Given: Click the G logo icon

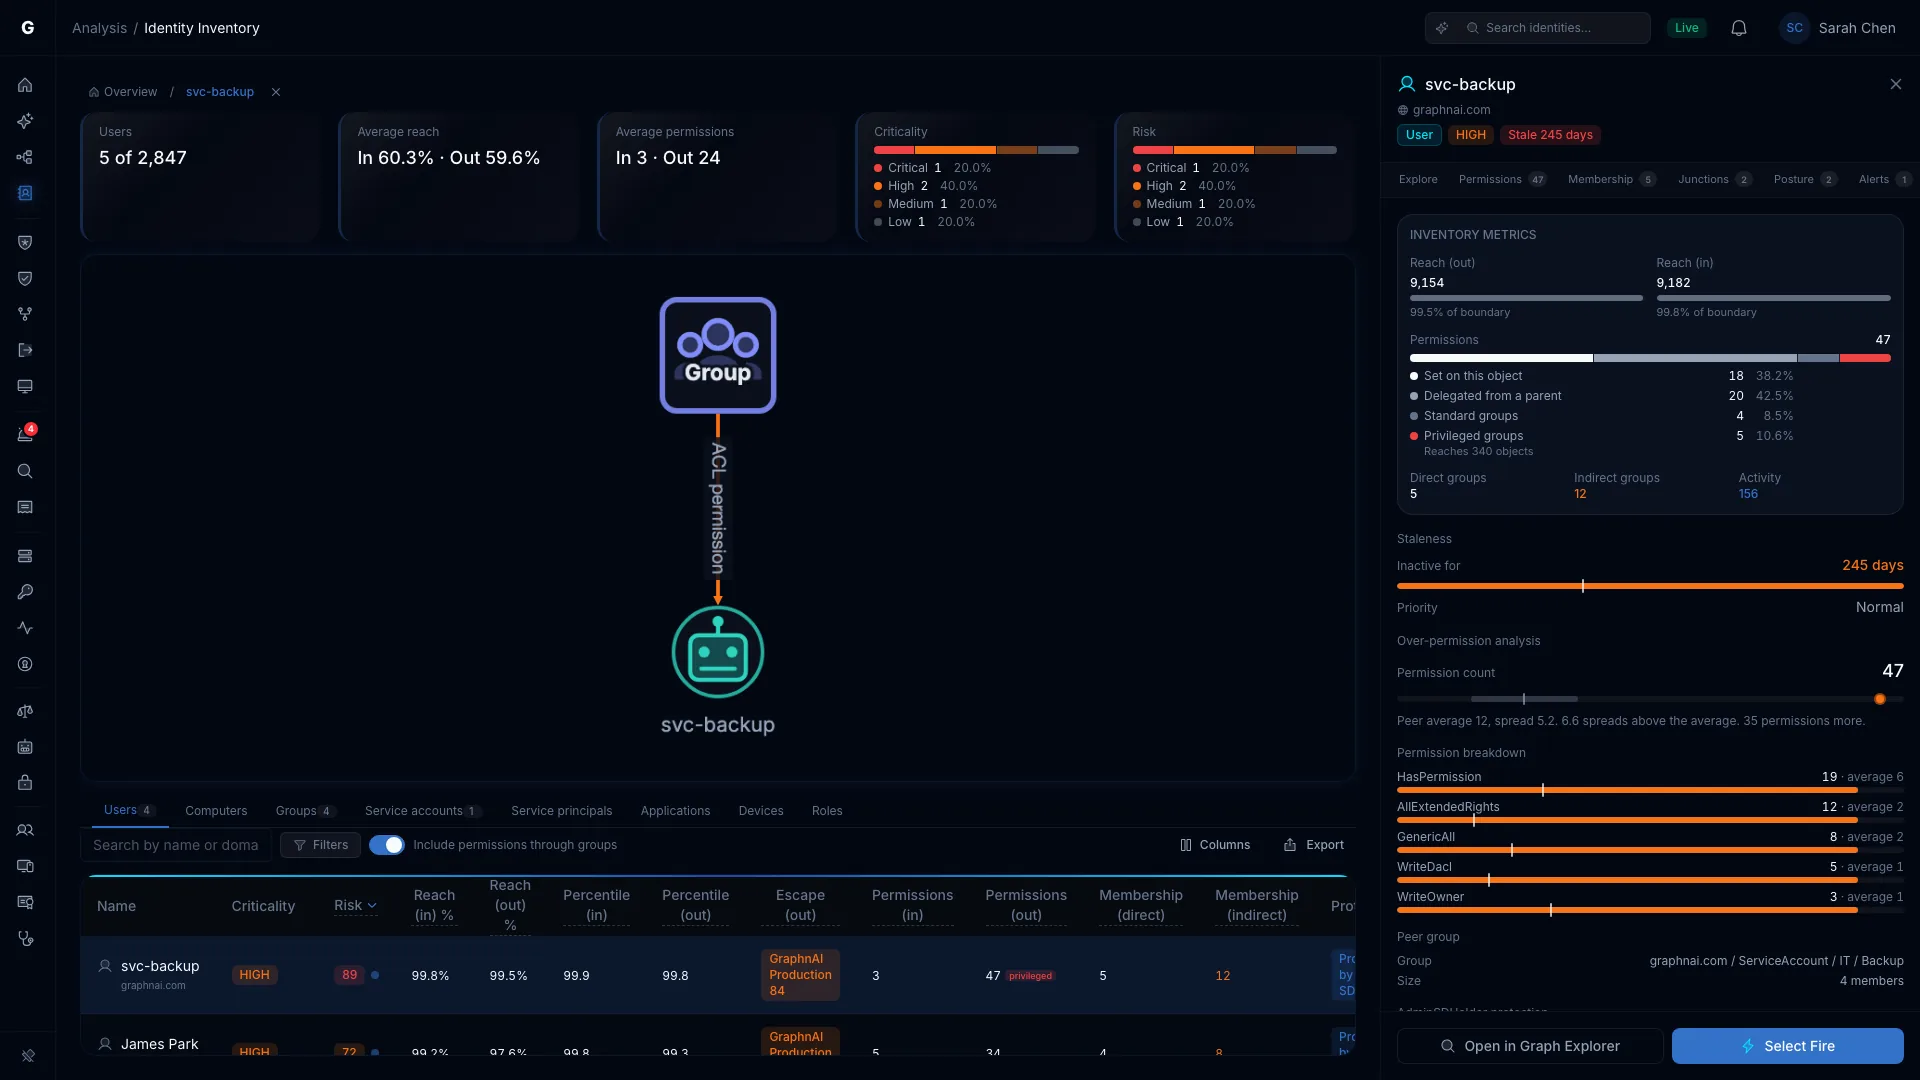Looking at the screenshot, I should 28,28.
